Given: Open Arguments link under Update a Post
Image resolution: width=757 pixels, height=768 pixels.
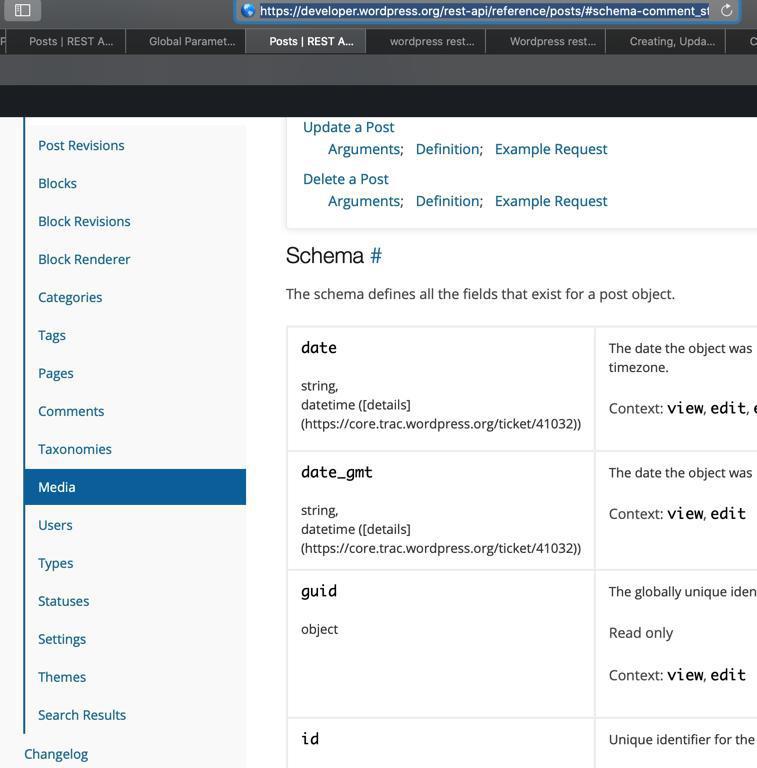Looking at the screenshot, I should click(x=364, y=149).
